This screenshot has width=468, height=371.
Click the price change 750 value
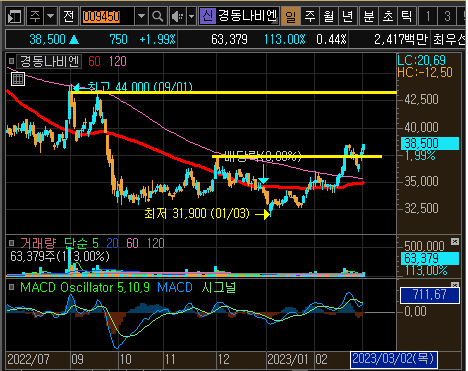pyautogui.click(x=118, y=40)
